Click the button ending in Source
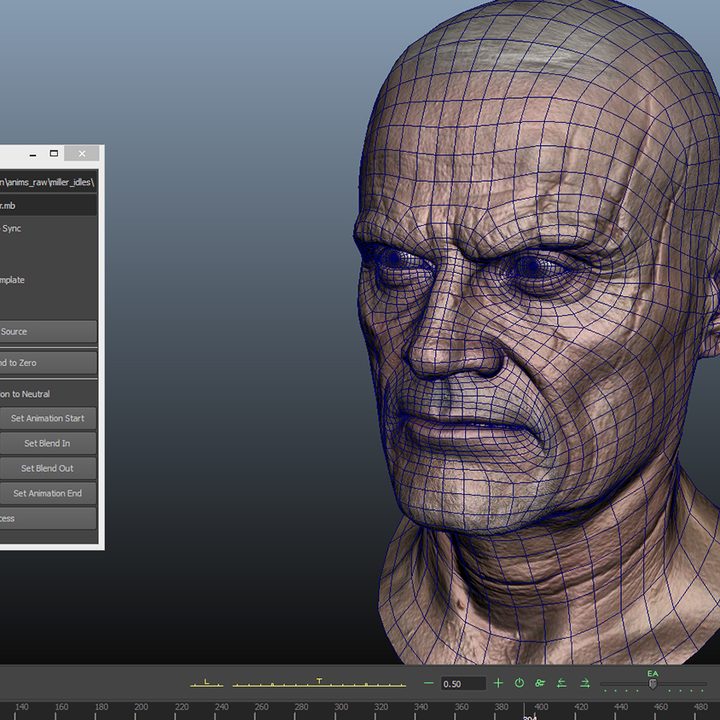This screenshot has height=720, width=720. coord(48,332)
